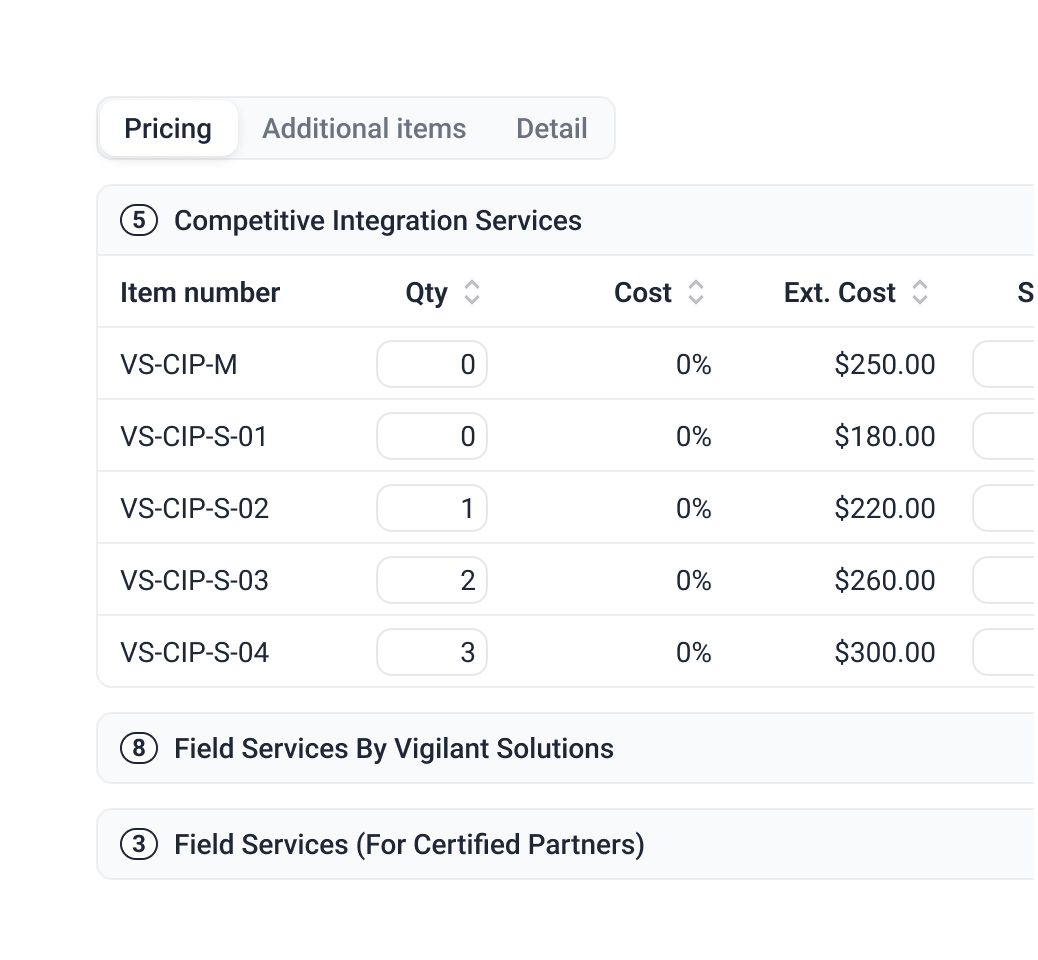Collapse the Competitive Integration Services section

click(x=378, y=220)
